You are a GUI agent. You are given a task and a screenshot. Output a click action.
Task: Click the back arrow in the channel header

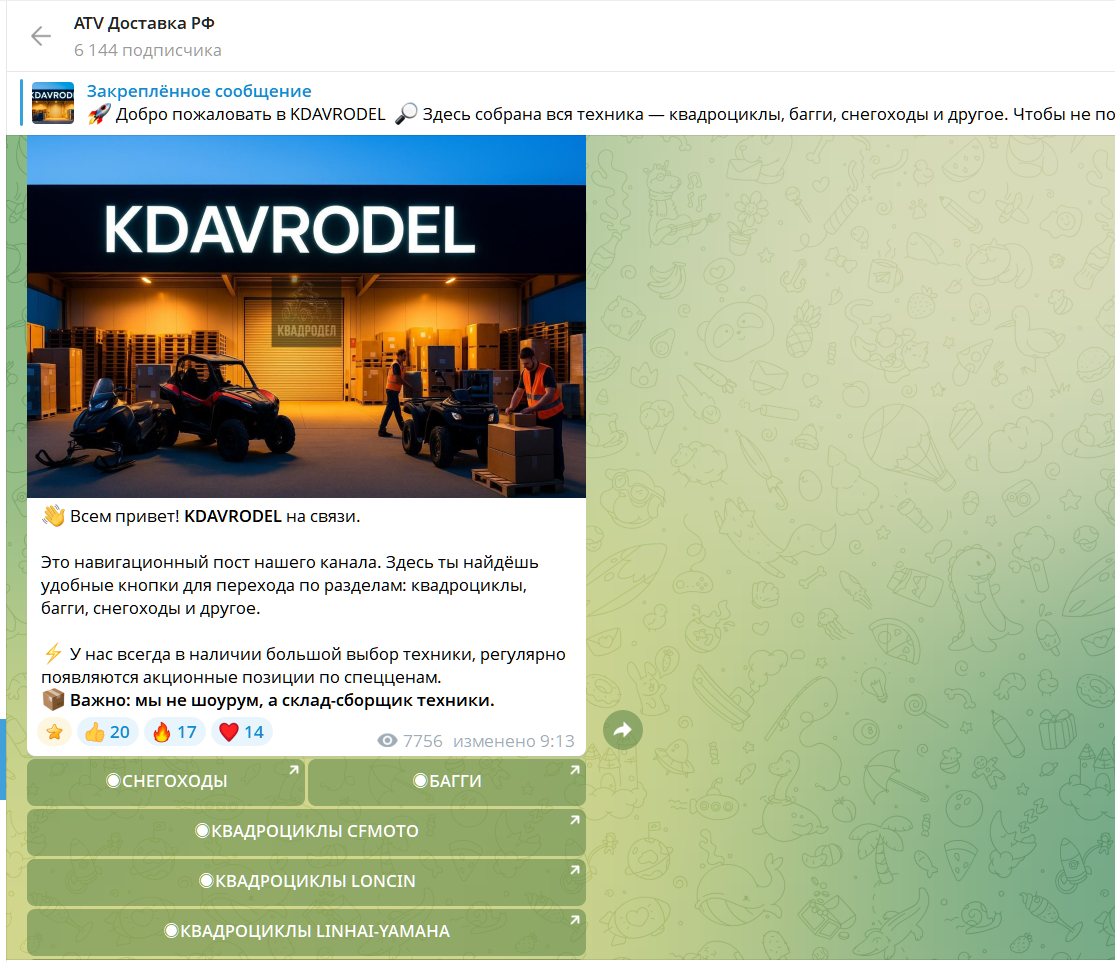(x=40, y=37)
